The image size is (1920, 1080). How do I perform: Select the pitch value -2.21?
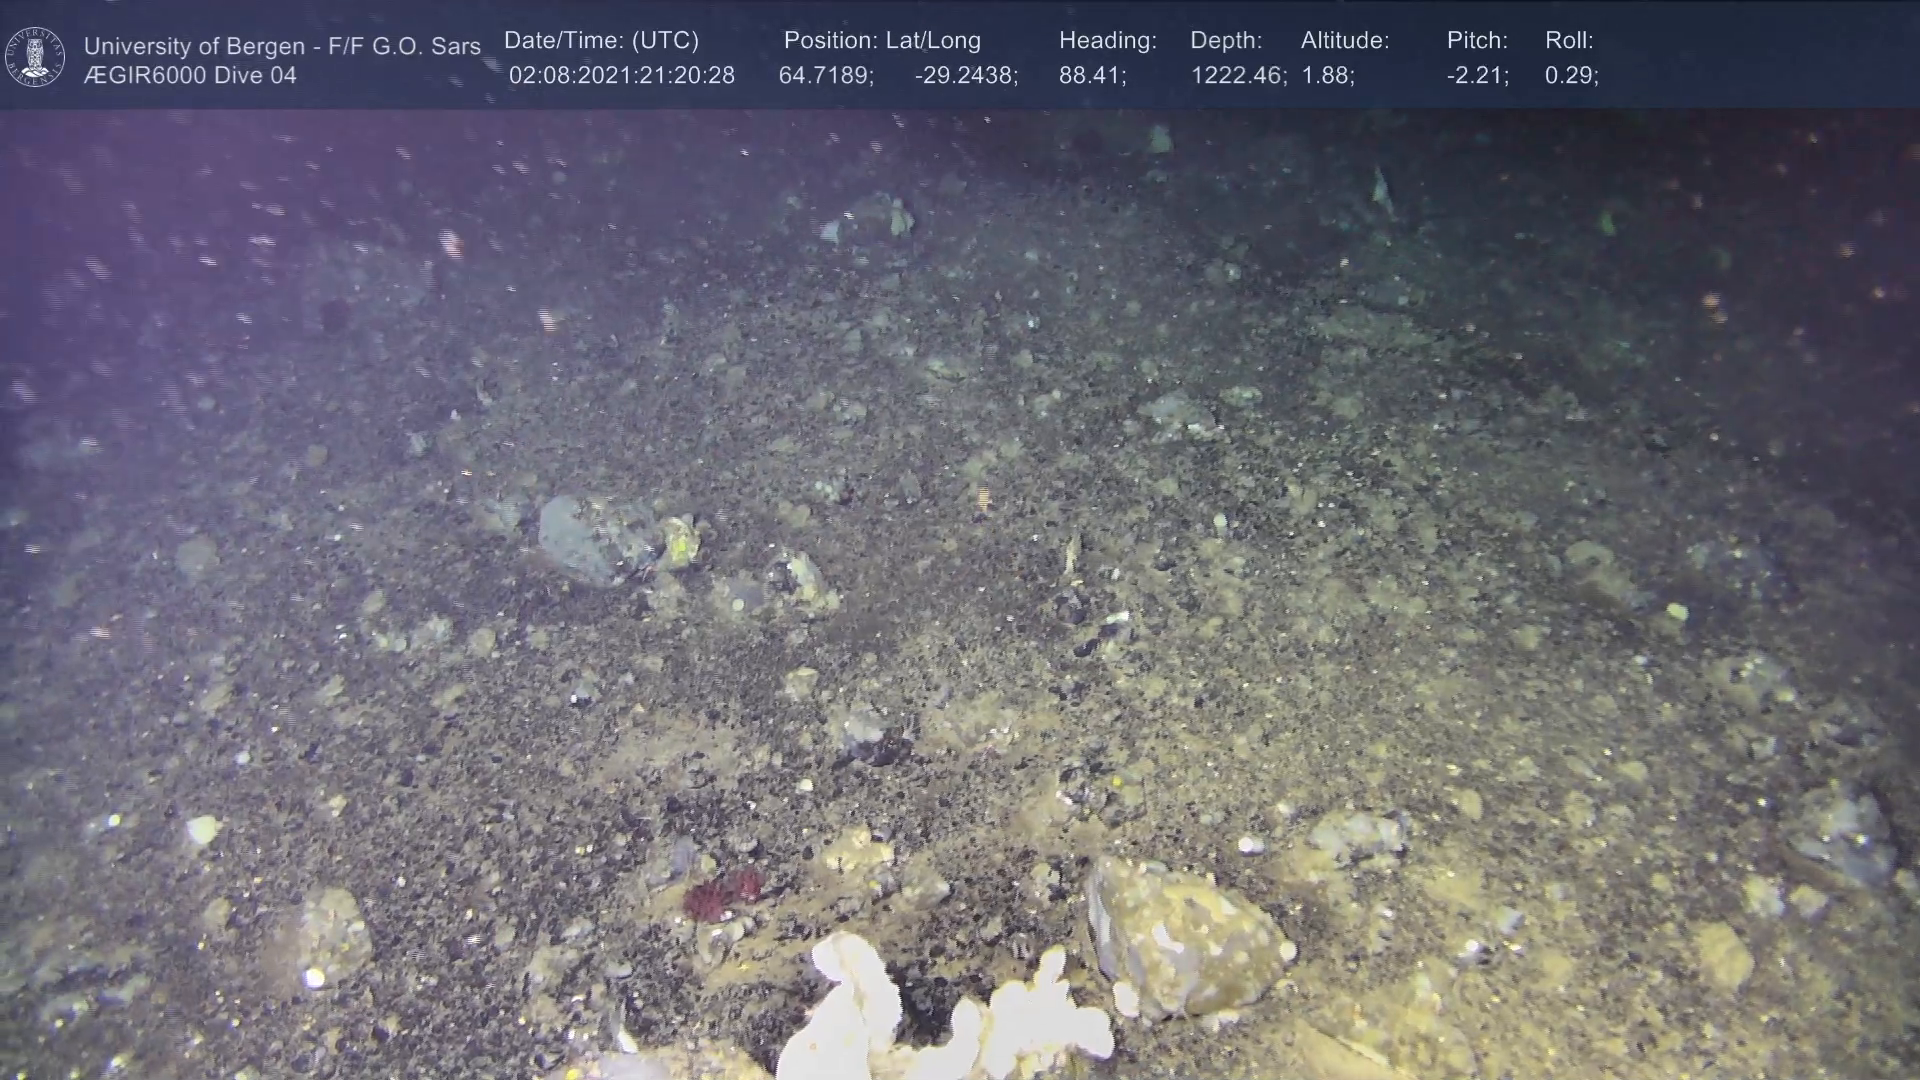(1477, 76)
